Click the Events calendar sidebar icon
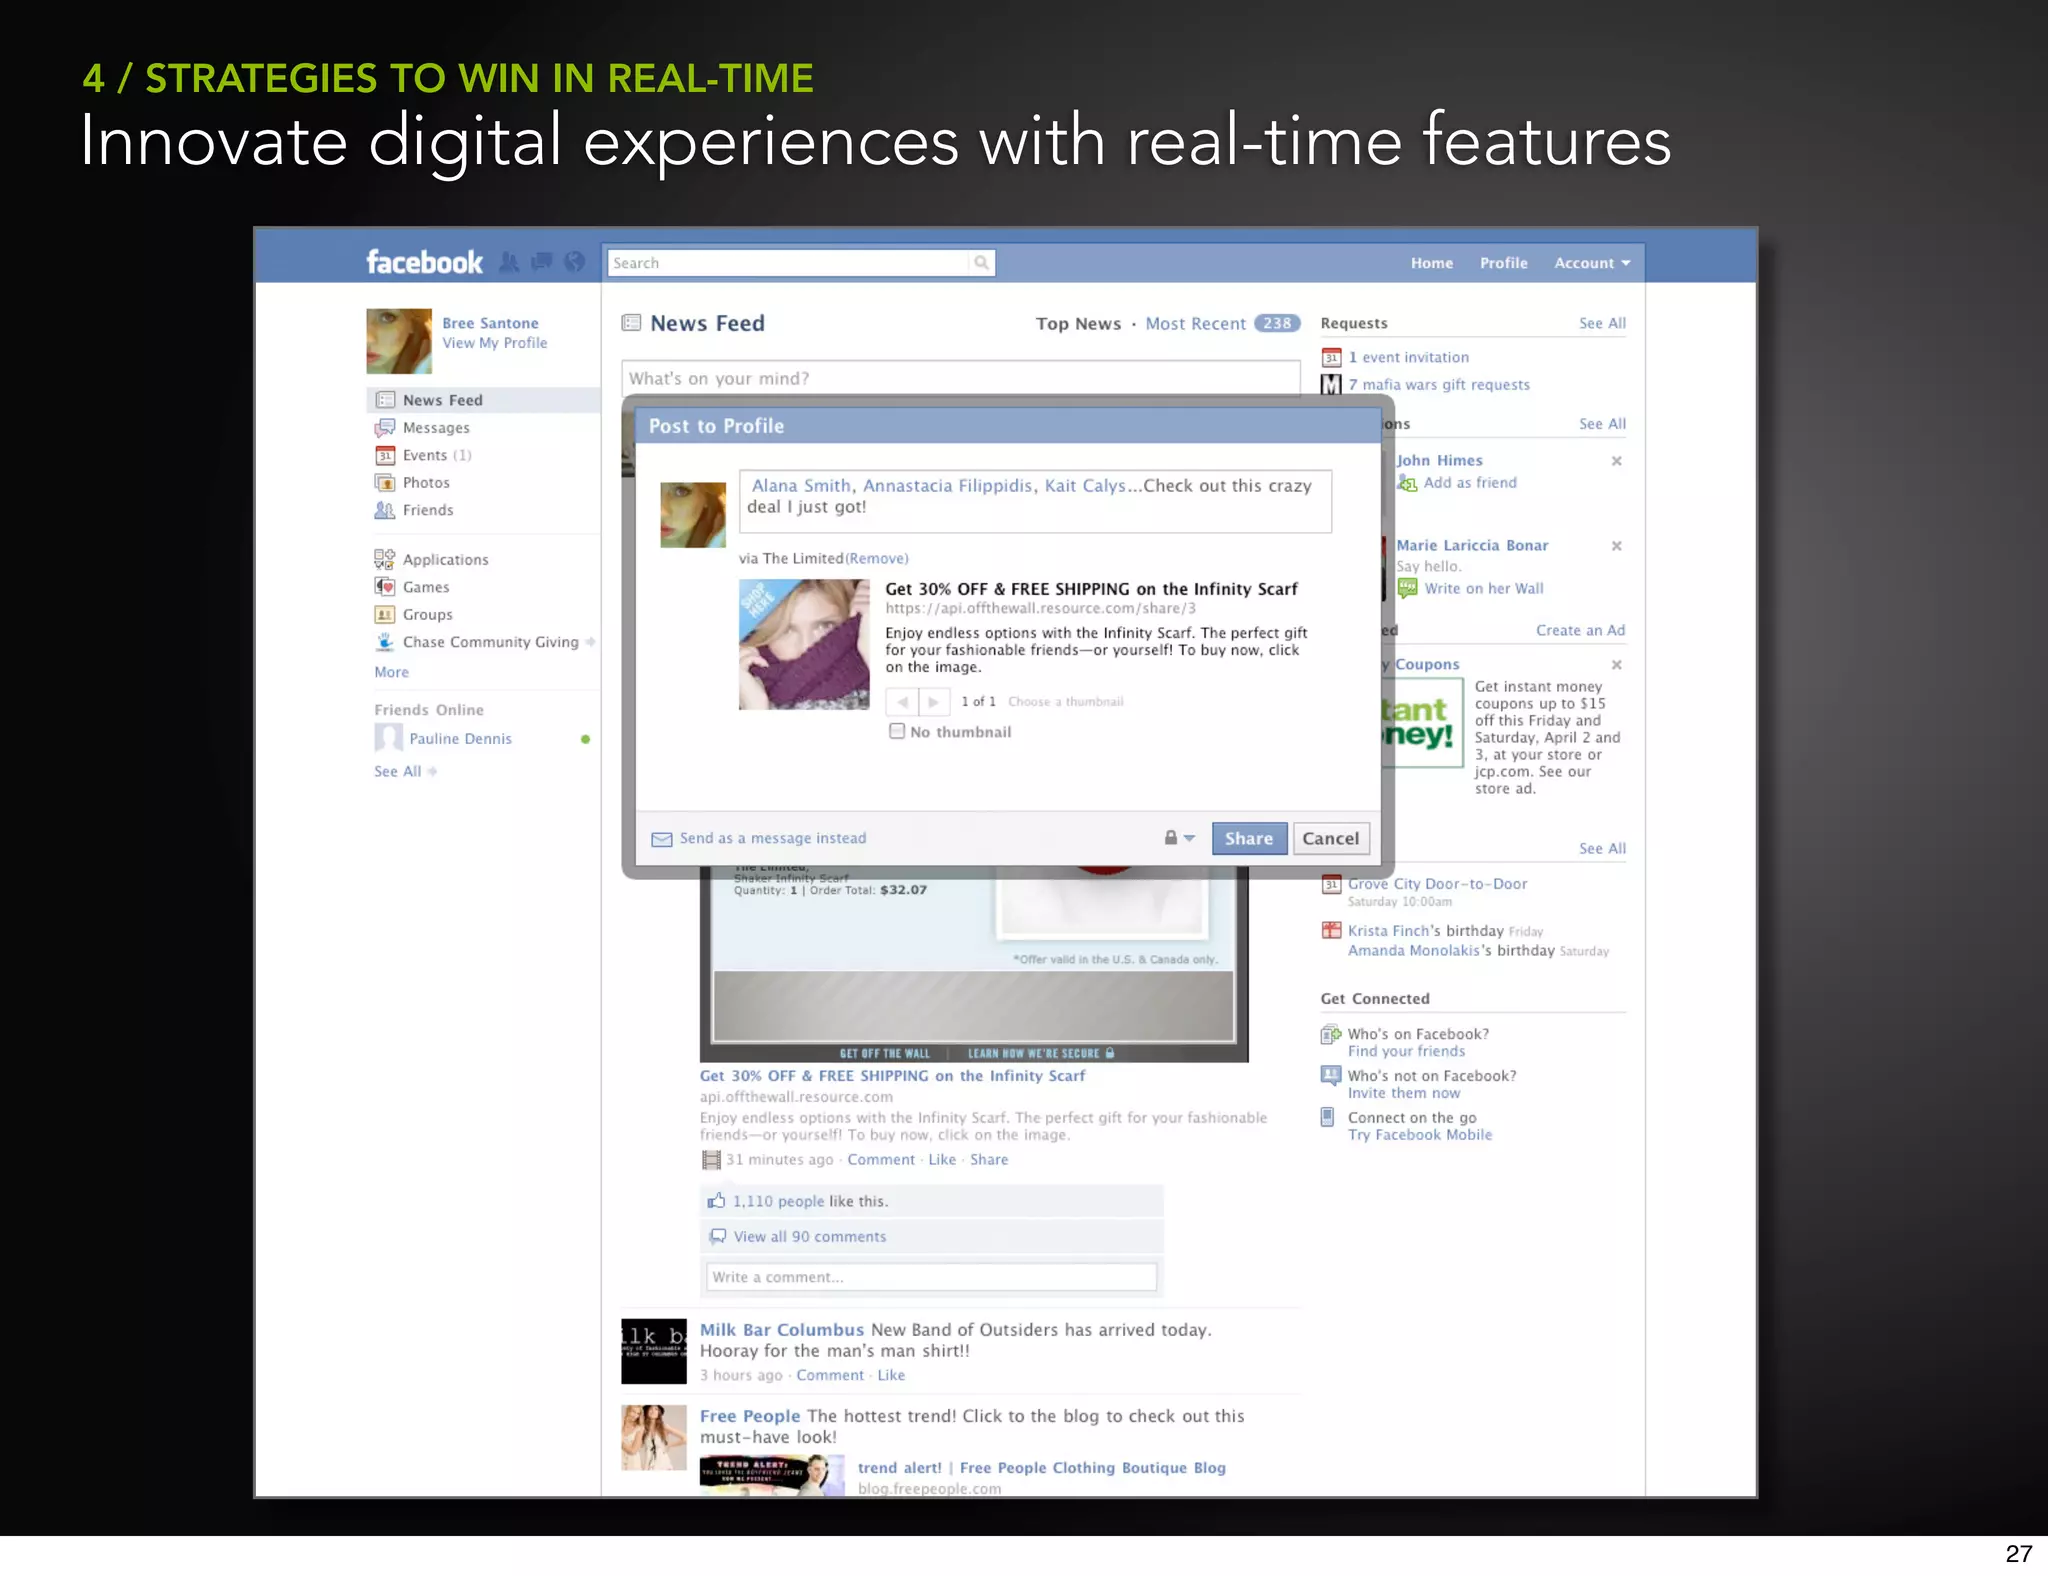Viewport: 2048px width, 1576px height. click(x=384, y=455)
